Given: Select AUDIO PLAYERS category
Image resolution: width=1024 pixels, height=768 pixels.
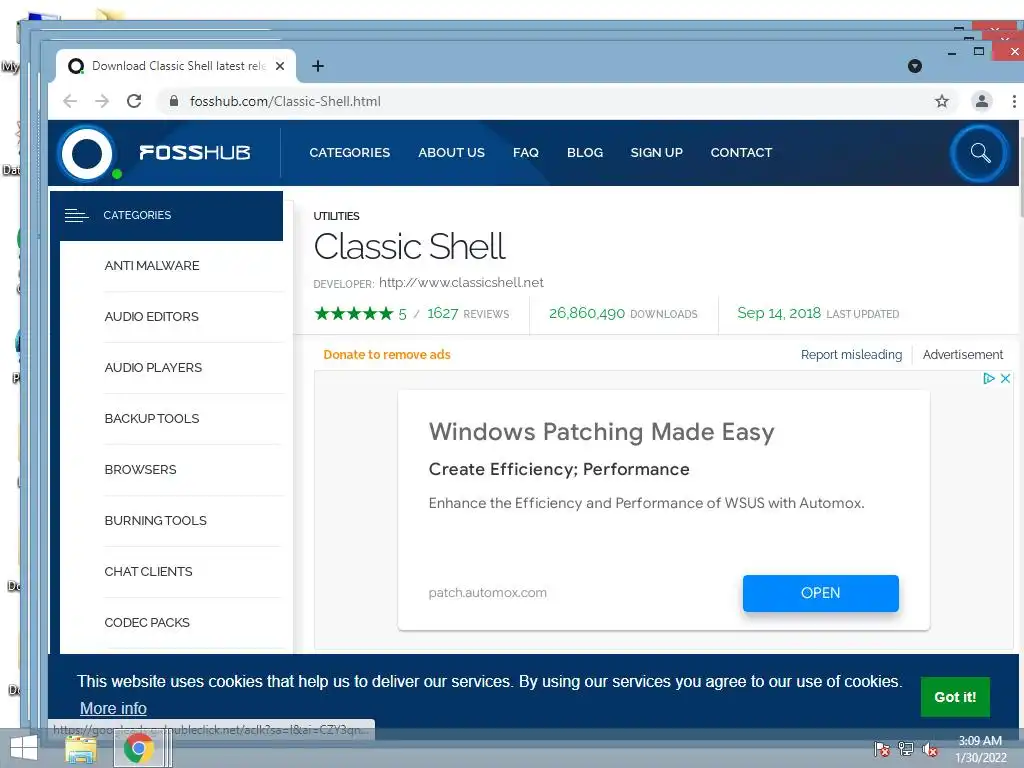Looking at the screenshot, I should pyautogui.click(x=153, y=368).
